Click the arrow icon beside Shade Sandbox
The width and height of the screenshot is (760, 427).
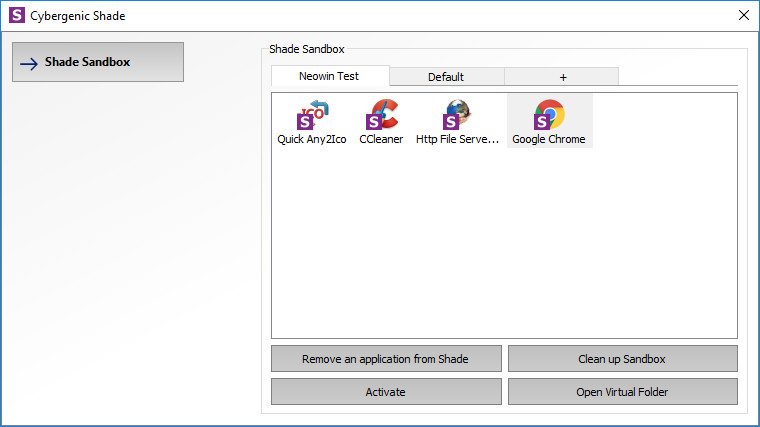[29, 63]
